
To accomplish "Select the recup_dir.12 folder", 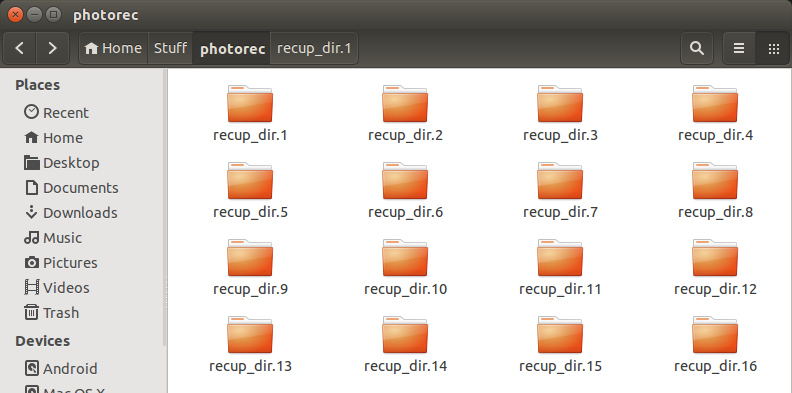I will pos(715,269).
